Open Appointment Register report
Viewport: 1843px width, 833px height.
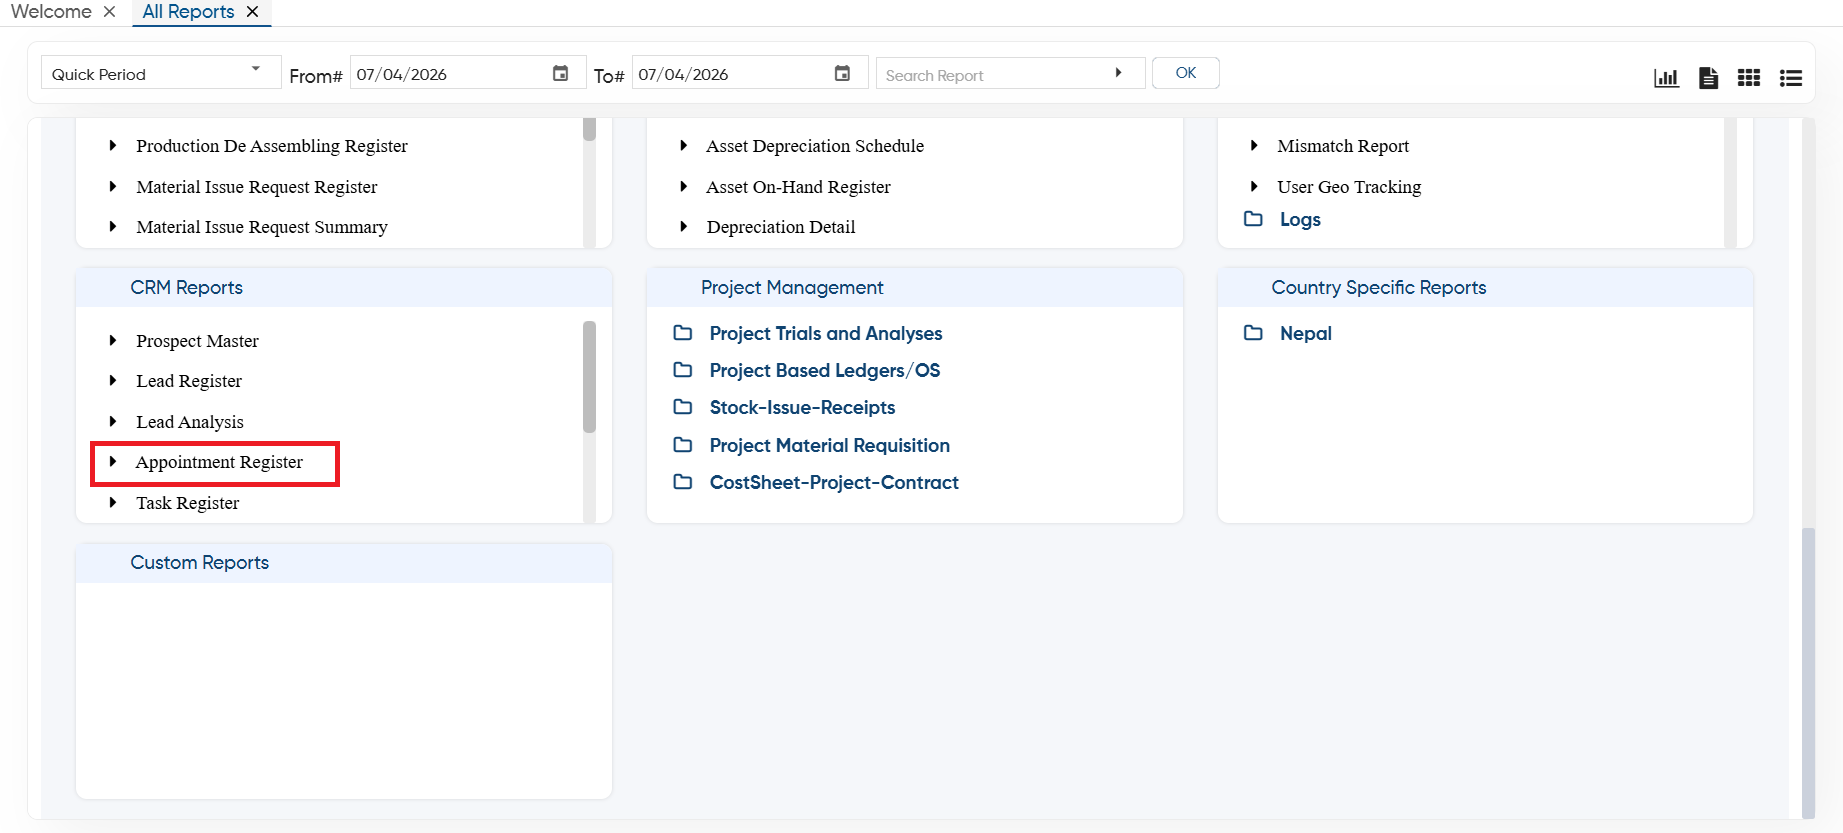coord(219,462)
